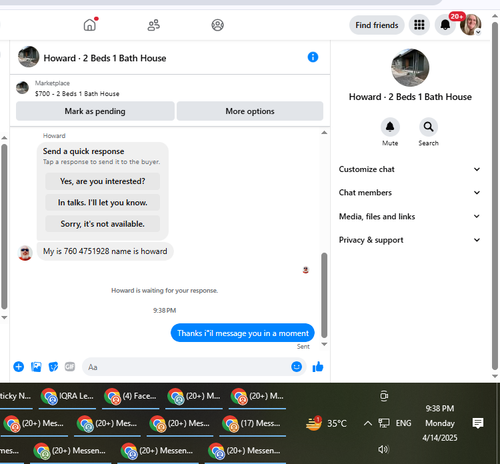Open the listing thumbnail in right panel
Image resolution: width=500 pixels, height=464 pixels.
click(410, 68)
